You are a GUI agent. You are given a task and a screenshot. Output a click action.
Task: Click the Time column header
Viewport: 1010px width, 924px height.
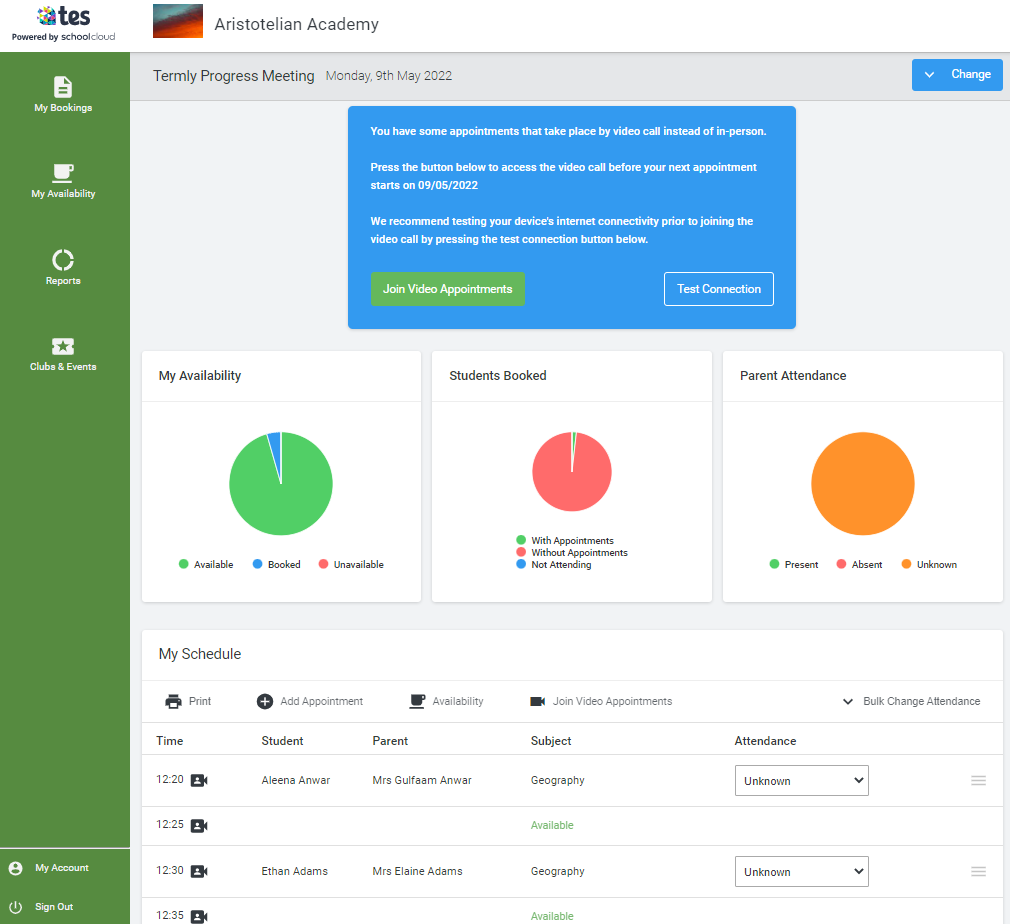point(169,741)
